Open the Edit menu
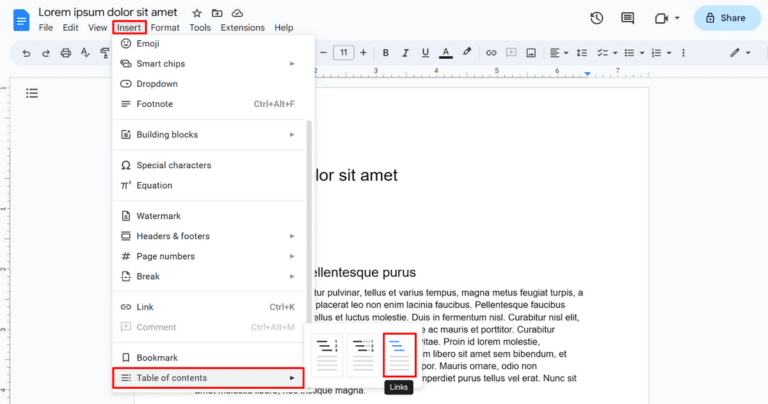This screenshot has width=768, height=404. coord(71,28)
